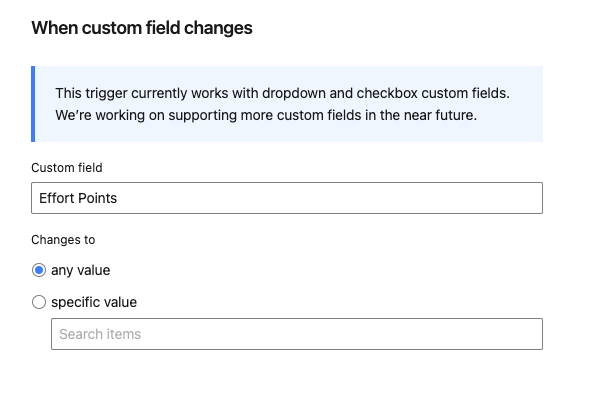The height and width of the screenshot is (405, 602).
Task: Click the "specific value" label text
Action: 94,302
